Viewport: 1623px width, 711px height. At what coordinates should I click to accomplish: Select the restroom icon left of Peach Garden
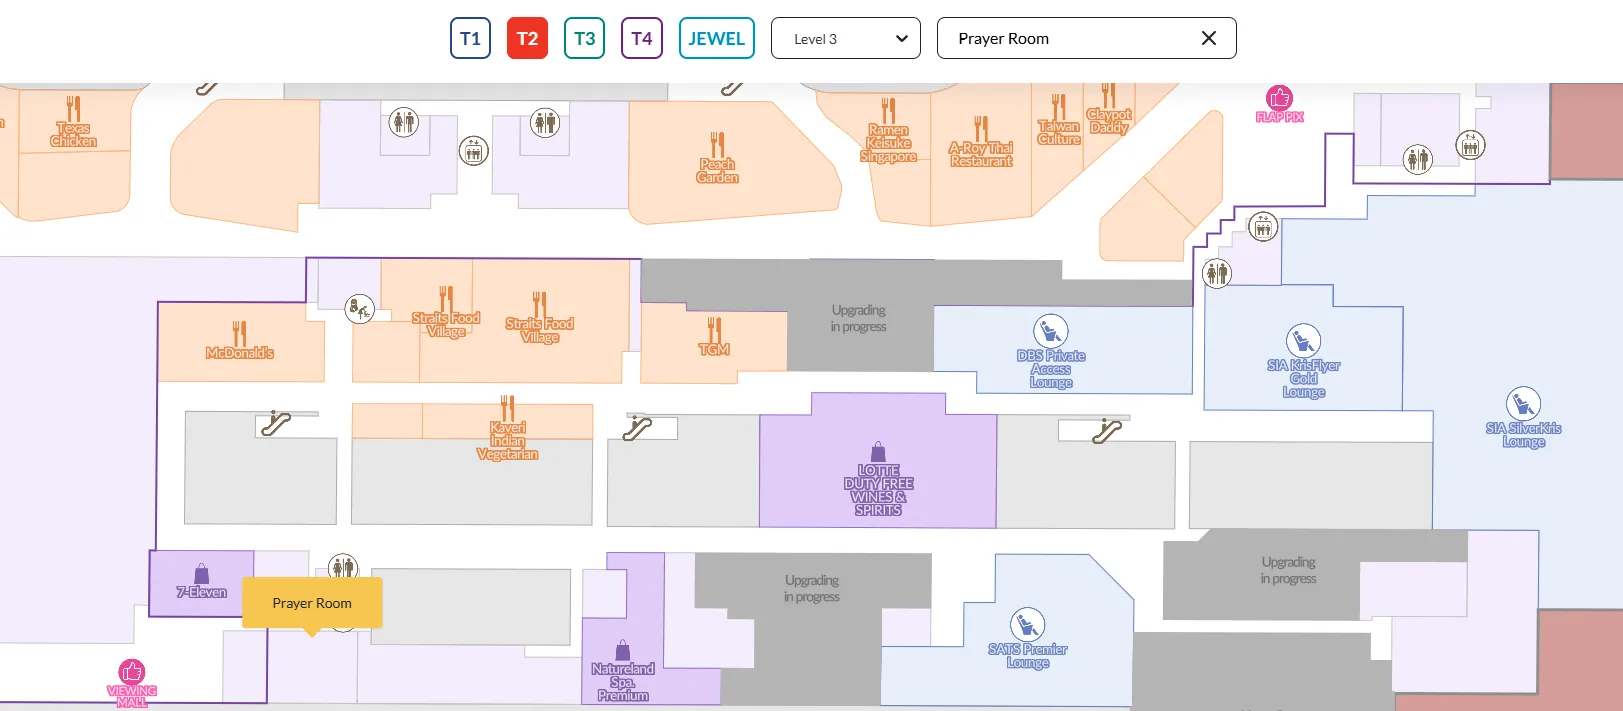click(x=545, y=123)
